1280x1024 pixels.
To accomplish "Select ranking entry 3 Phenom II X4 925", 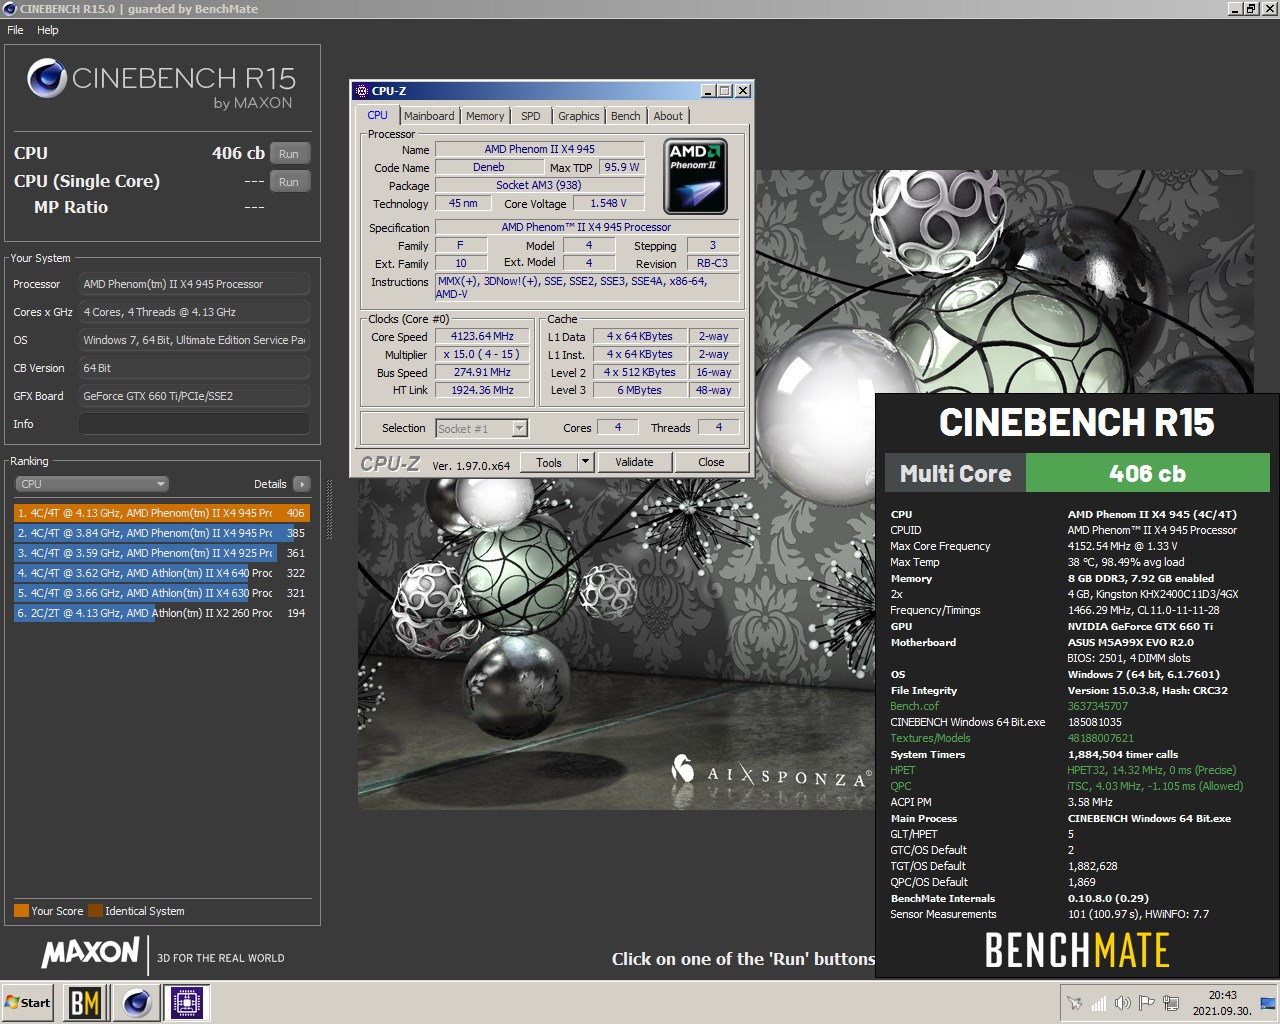I will [162, 553].
